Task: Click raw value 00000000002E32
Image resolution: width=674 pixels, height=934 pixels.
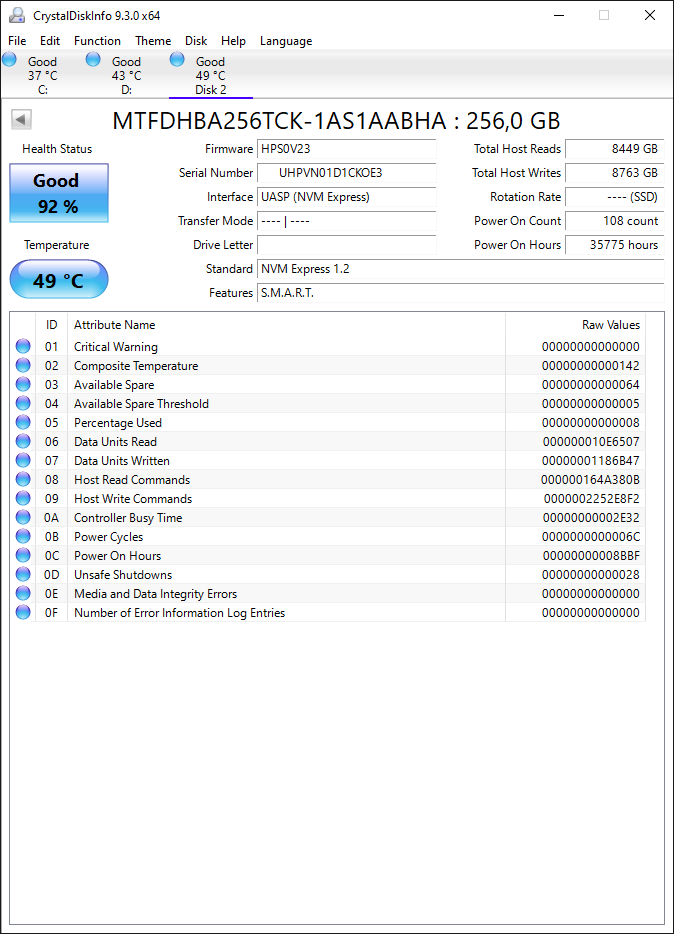Action: [591, 518]
